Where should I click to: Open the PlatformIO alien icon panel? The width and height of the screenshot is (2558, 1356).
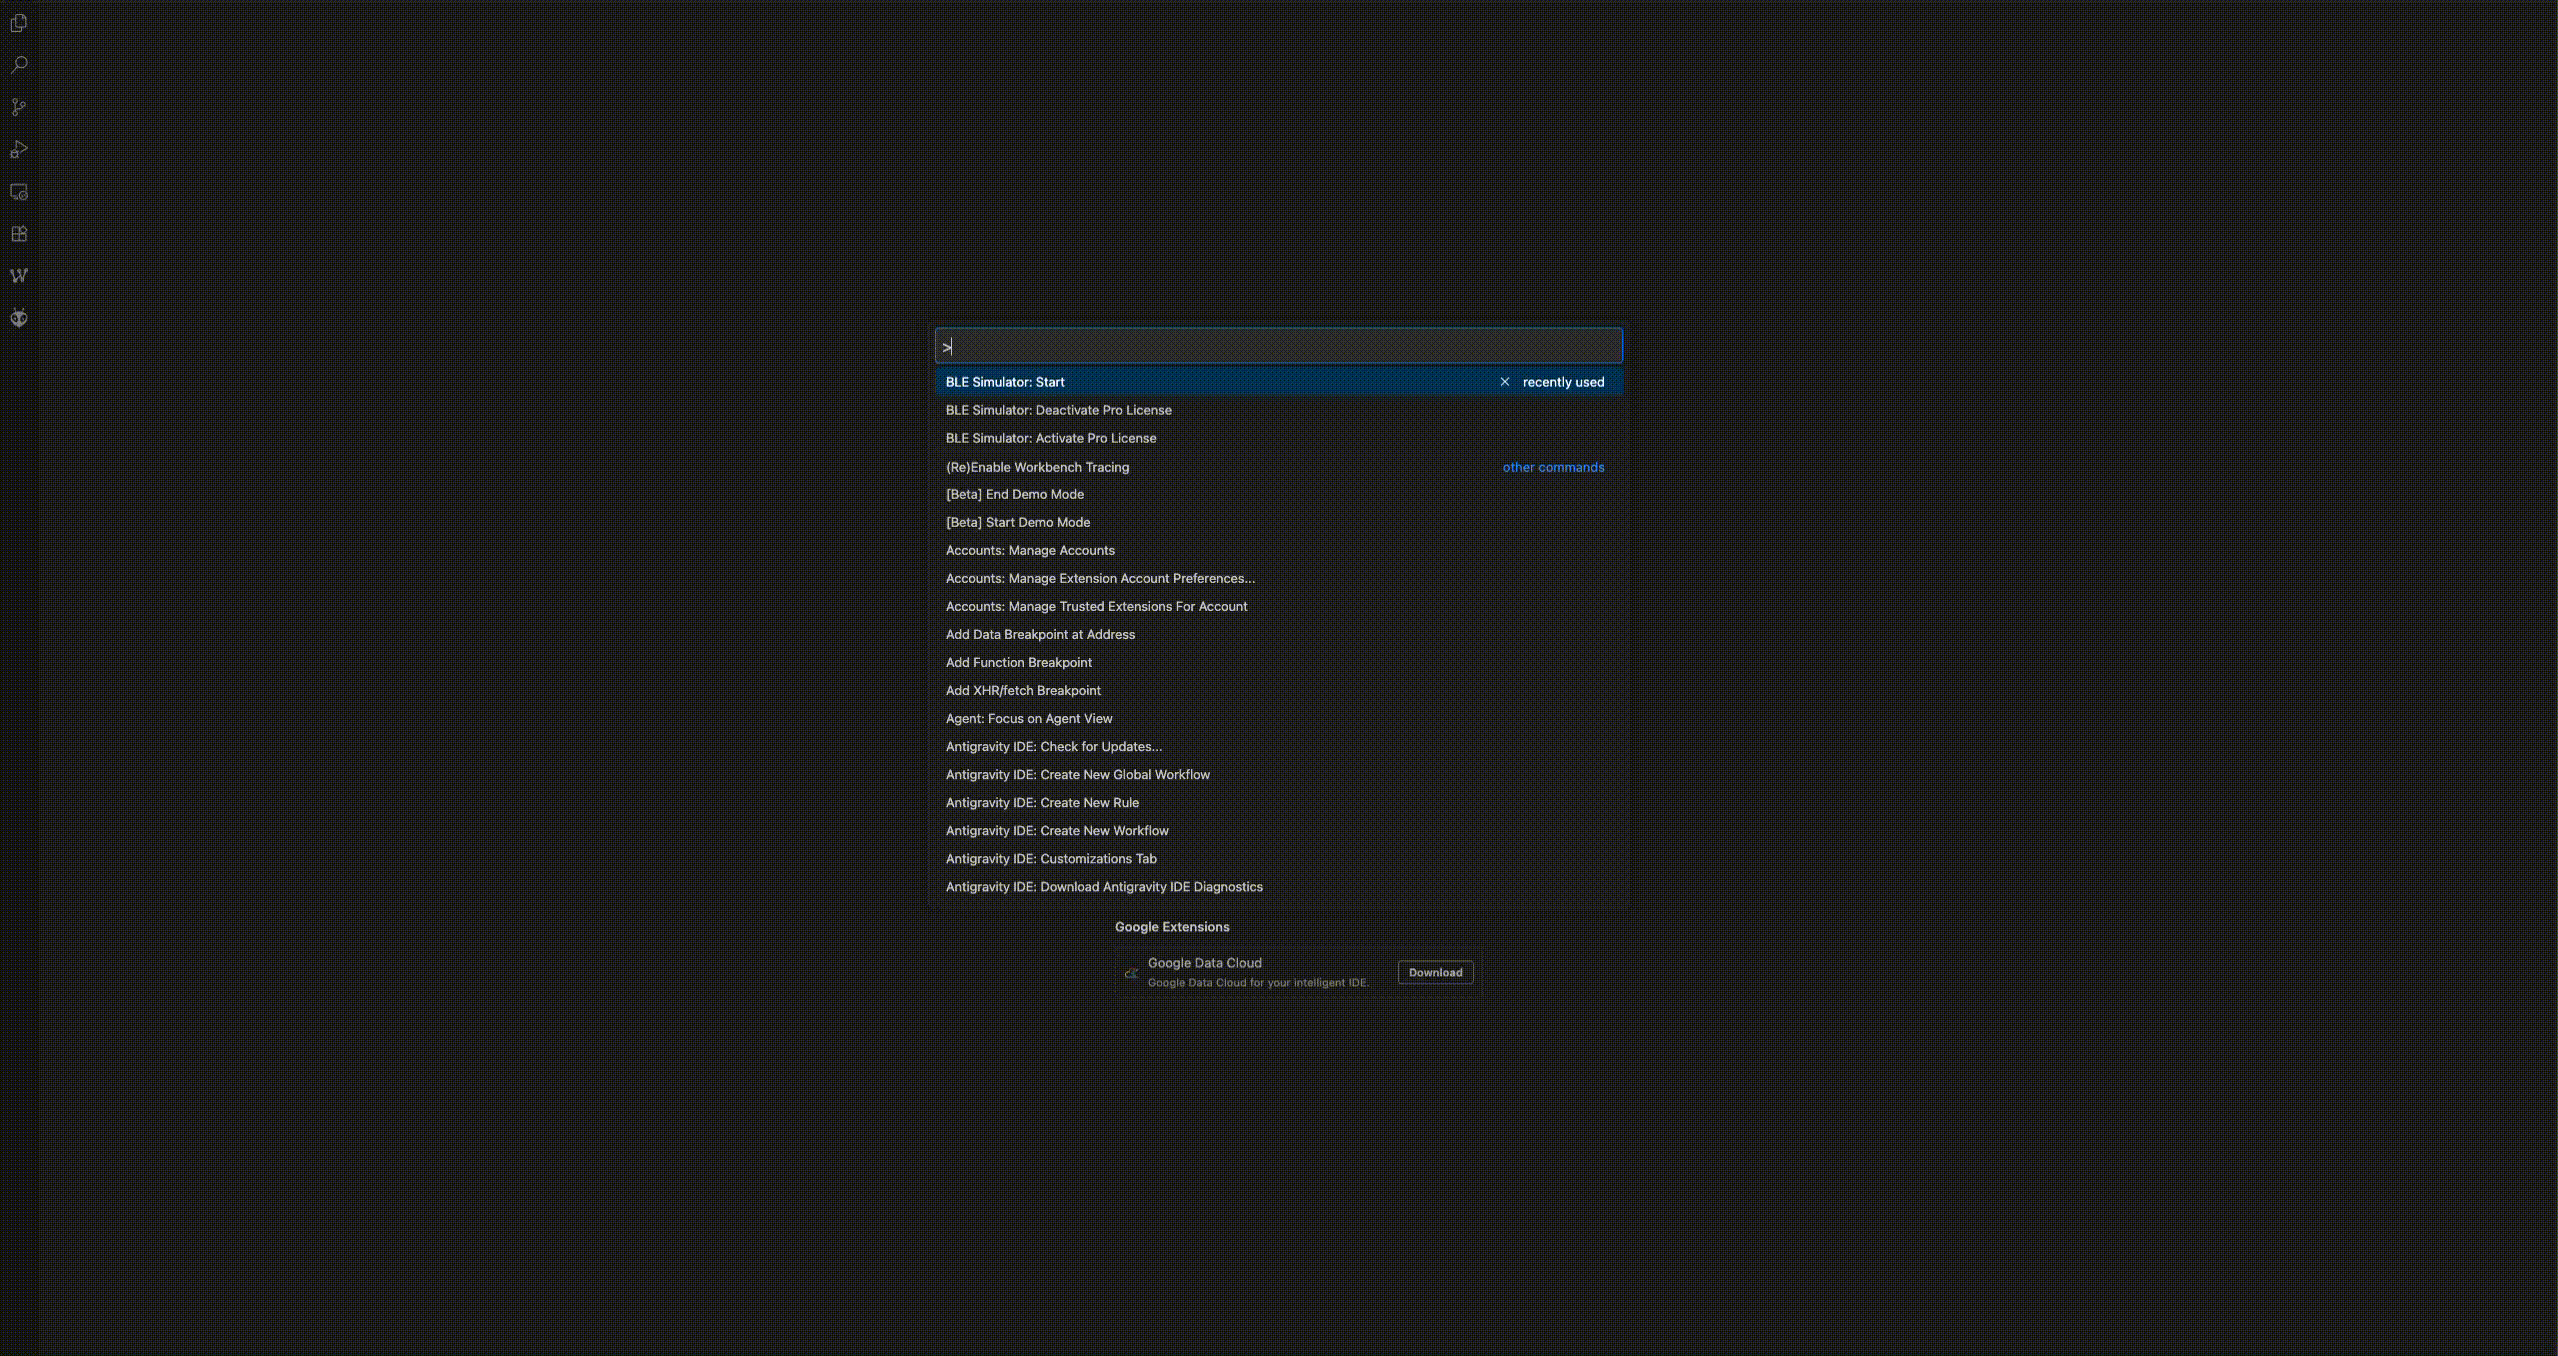point(19,318)
